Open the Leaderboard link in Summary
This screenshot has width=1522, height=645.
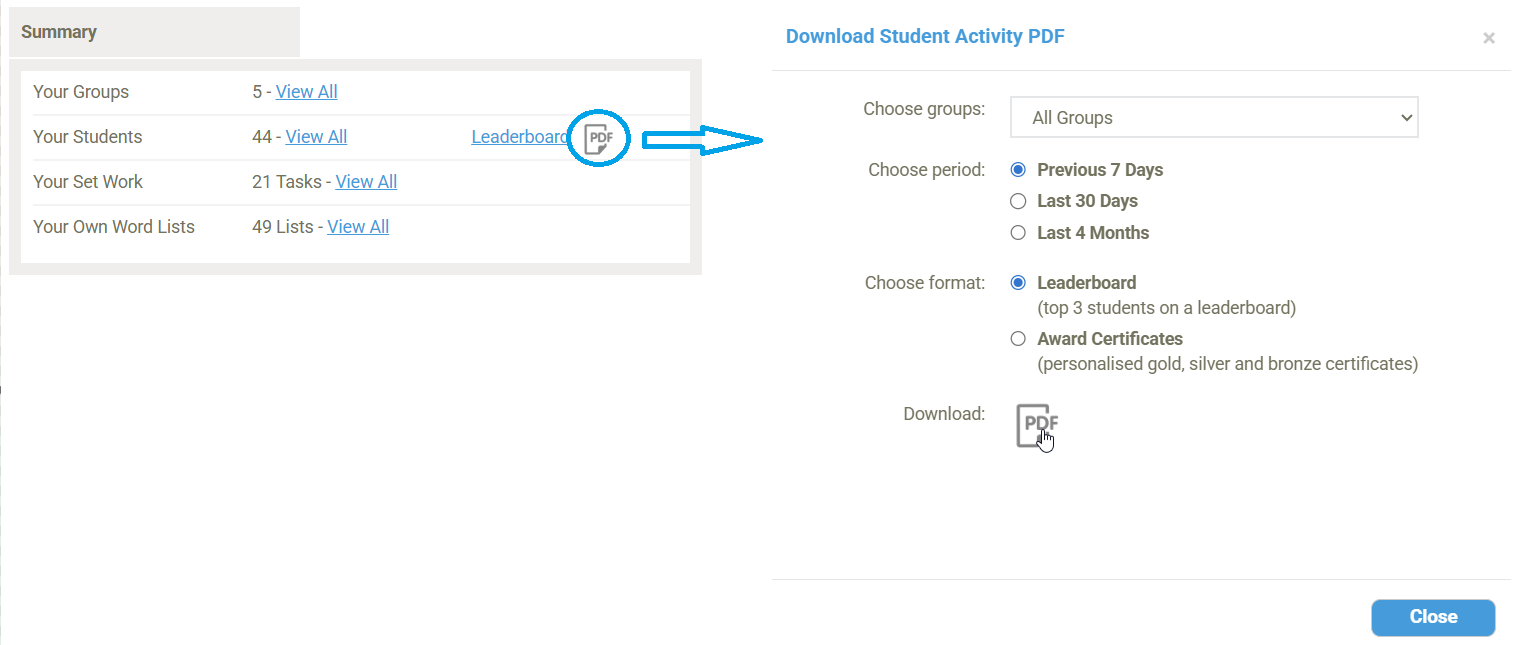[x=519, y=137]
